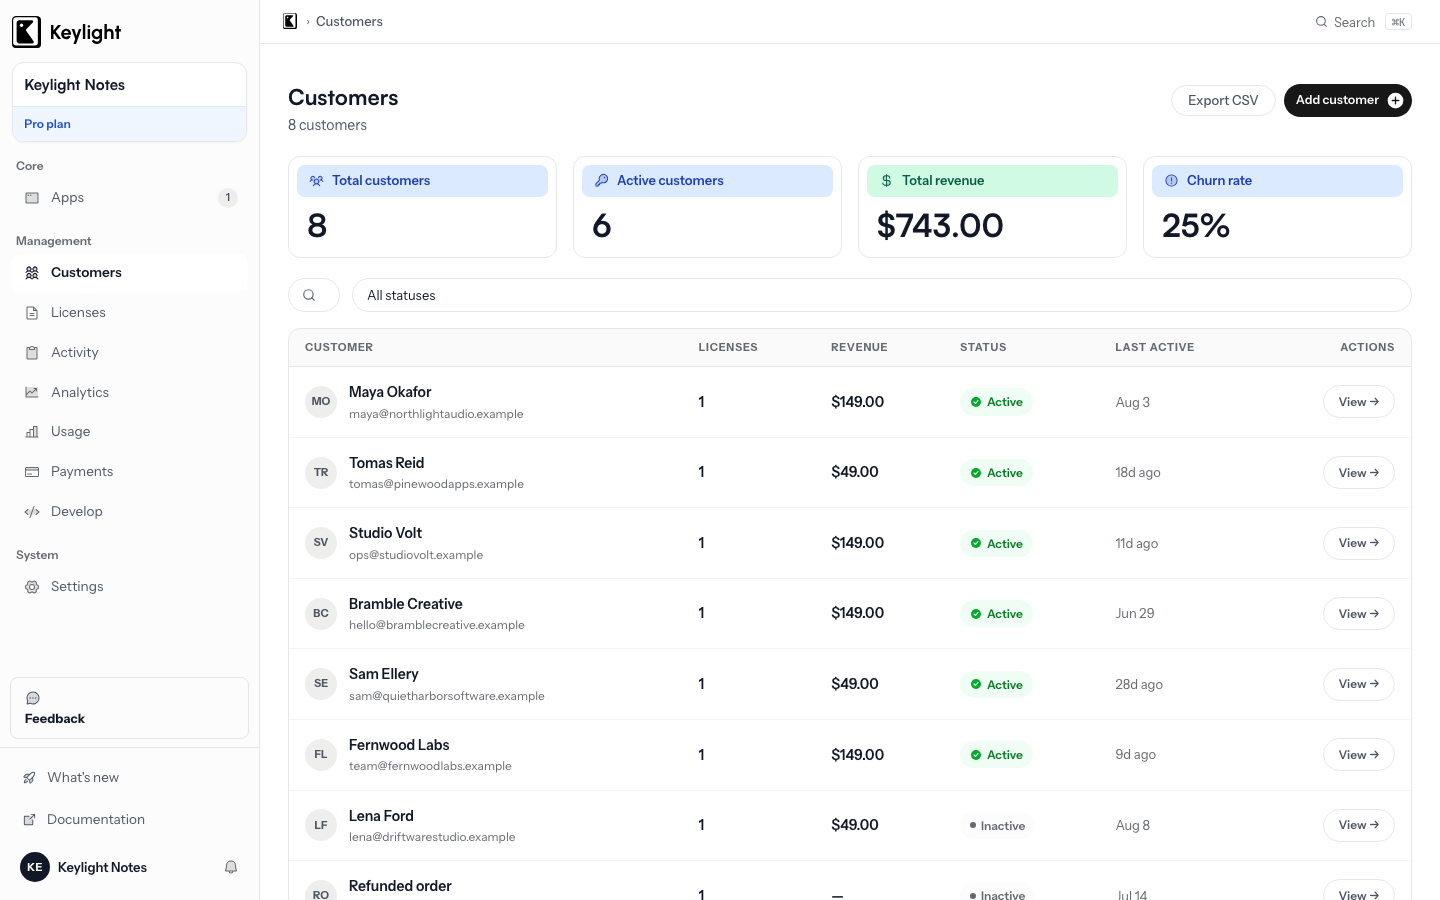Click the Keylight logo icon in sidebar
The width and height of the screenshot is (1440, 900).
[26, 32]
